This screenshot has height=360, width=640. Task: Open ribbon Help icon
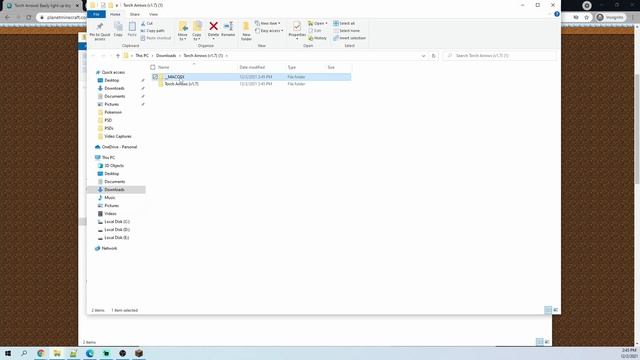(x=557, y=14)
